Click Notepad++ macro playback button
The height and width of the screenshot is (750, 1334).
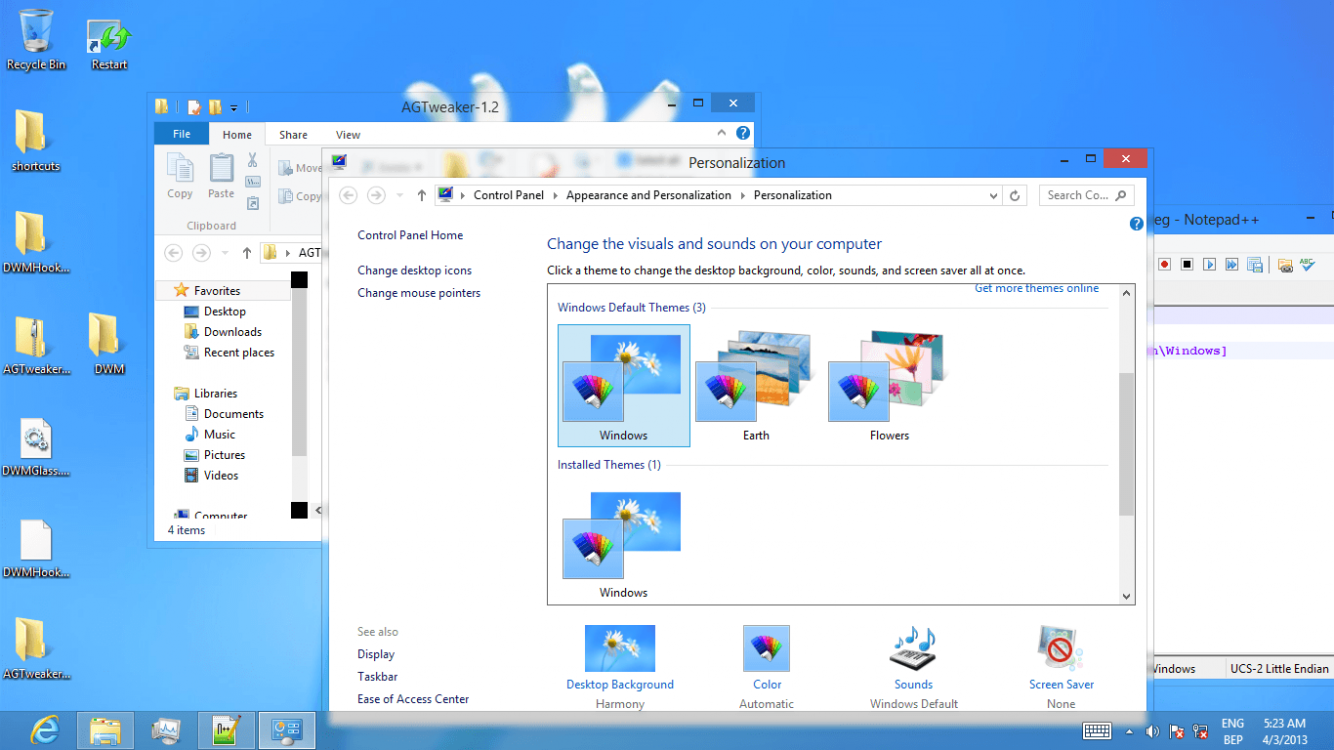[1209, 265]
